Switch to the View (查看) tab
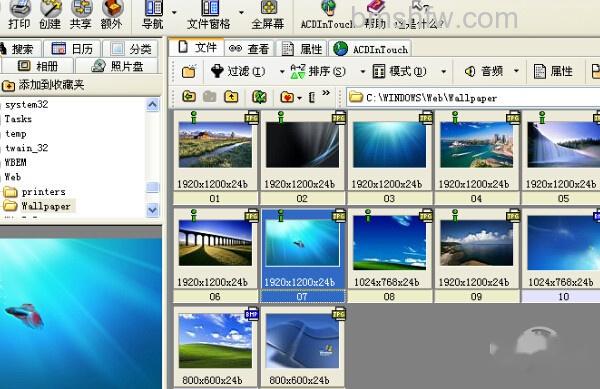The image size is (600, 389). click(x=249, y=49)
